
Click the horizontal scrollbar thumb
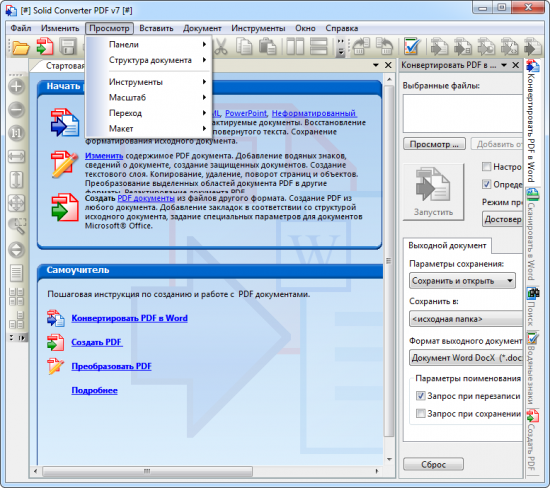tap(147, 471)
